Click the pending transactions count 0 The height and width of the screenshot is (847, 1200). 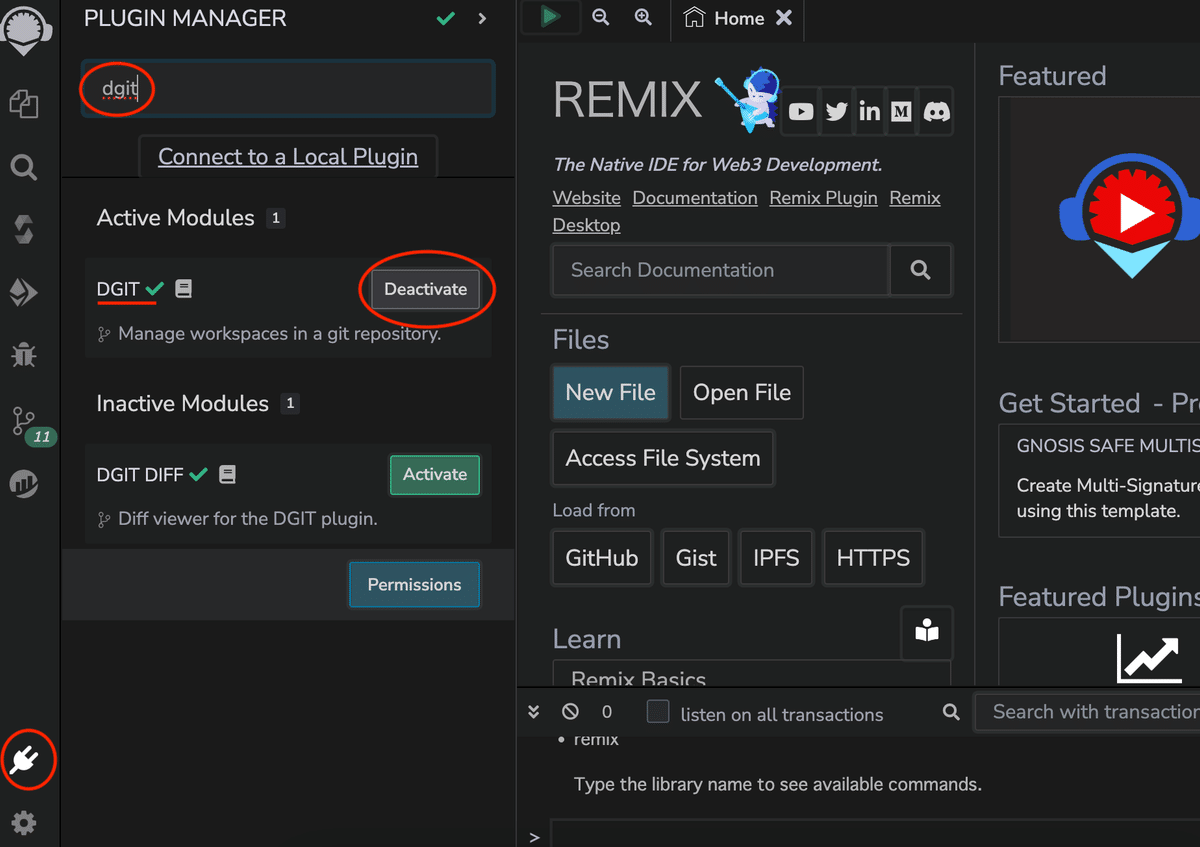pos(607,712)
